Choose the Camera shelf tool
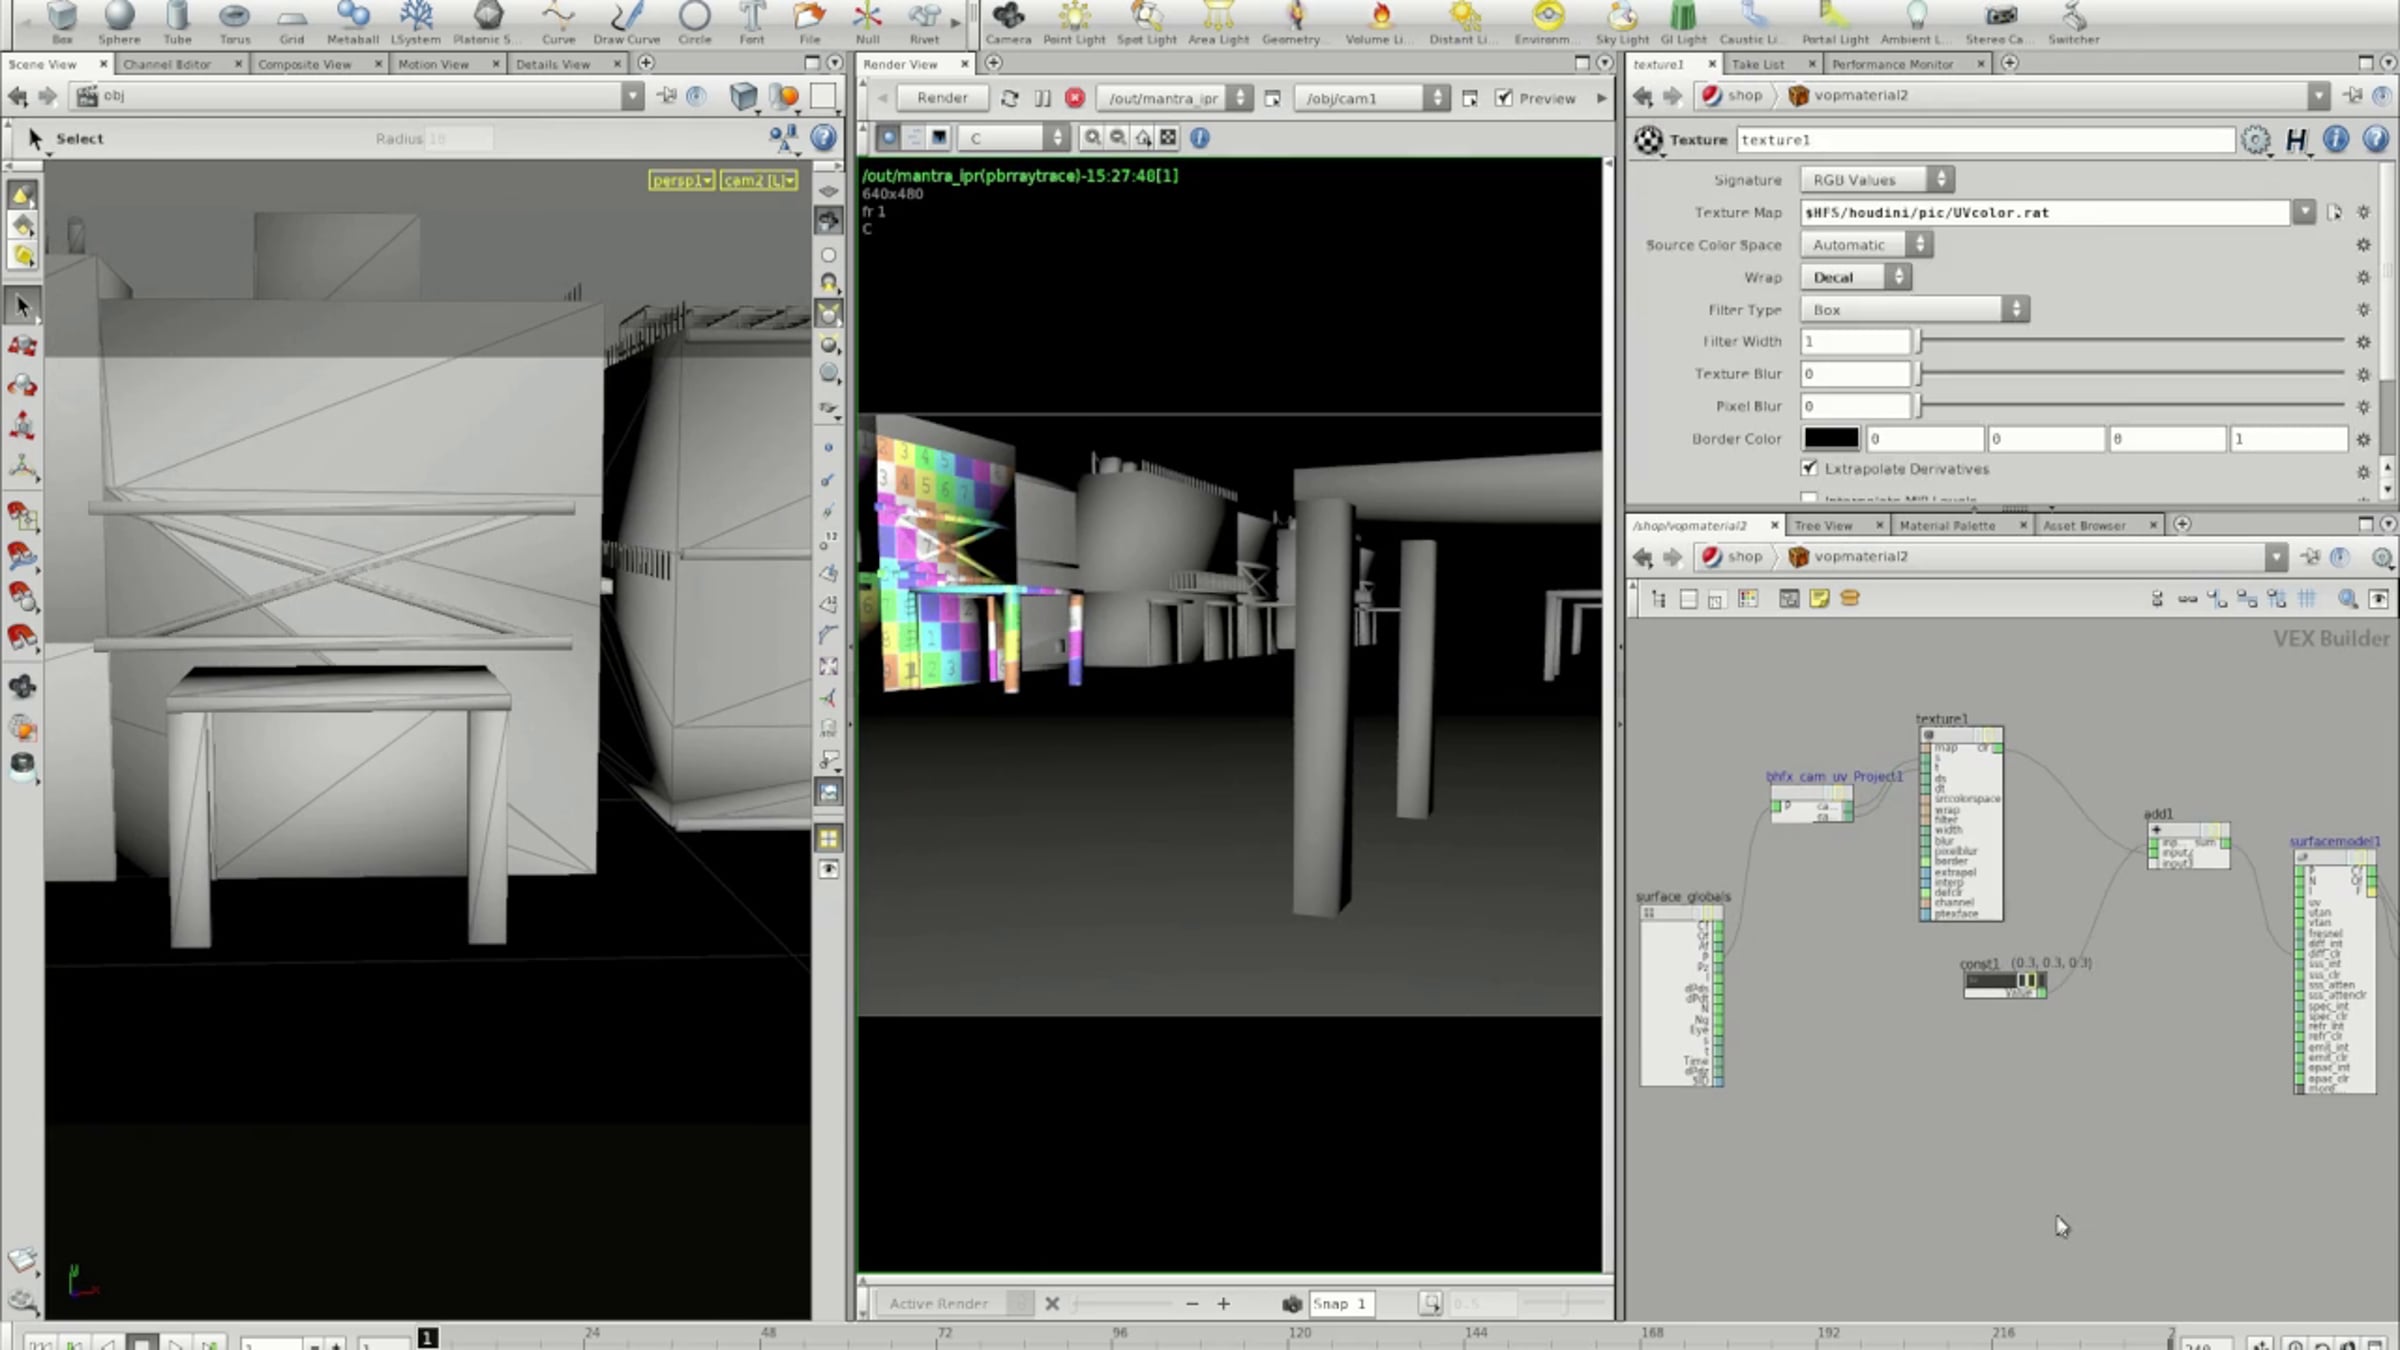The height and width of the screenshot is (1350, 2400). [x=1008, y=23]
